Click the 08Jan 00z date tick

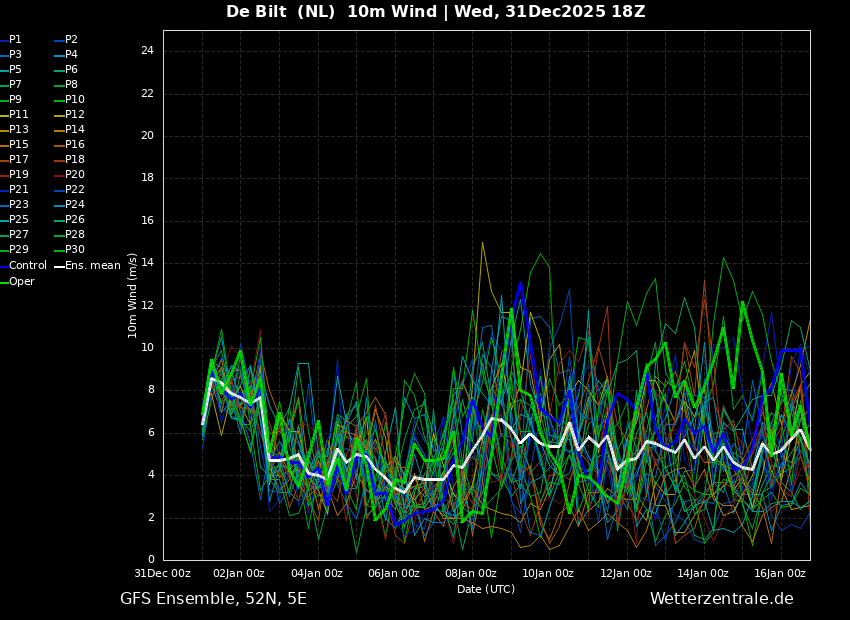(x=472, y=573)
